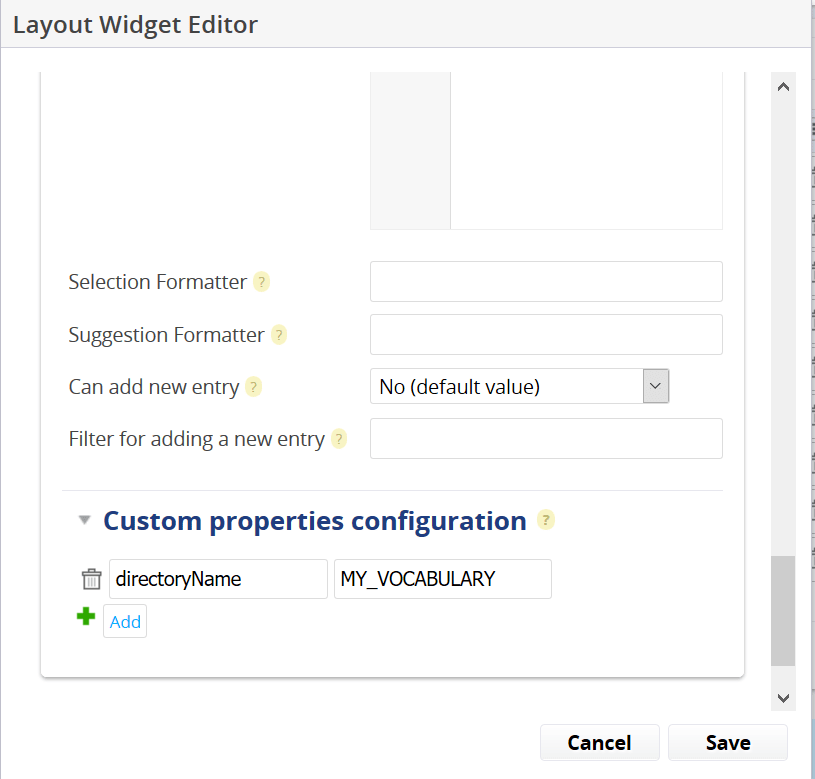Click the dropdown arrow next to No (default value)
Screen dimensions: 815x779
tap(655, 386)
